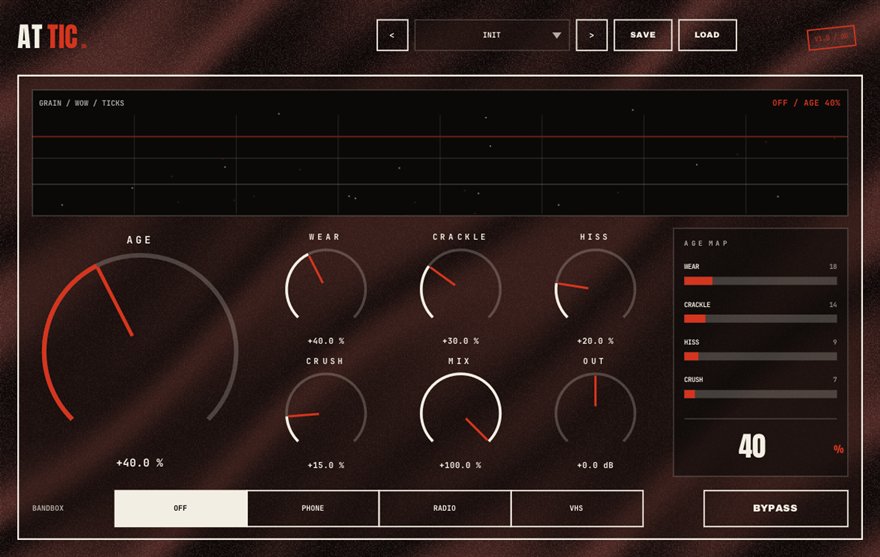Click the ATTIC logo
Image resolution: width=880 pixels, height=557 pixels.
pos(52,36)
